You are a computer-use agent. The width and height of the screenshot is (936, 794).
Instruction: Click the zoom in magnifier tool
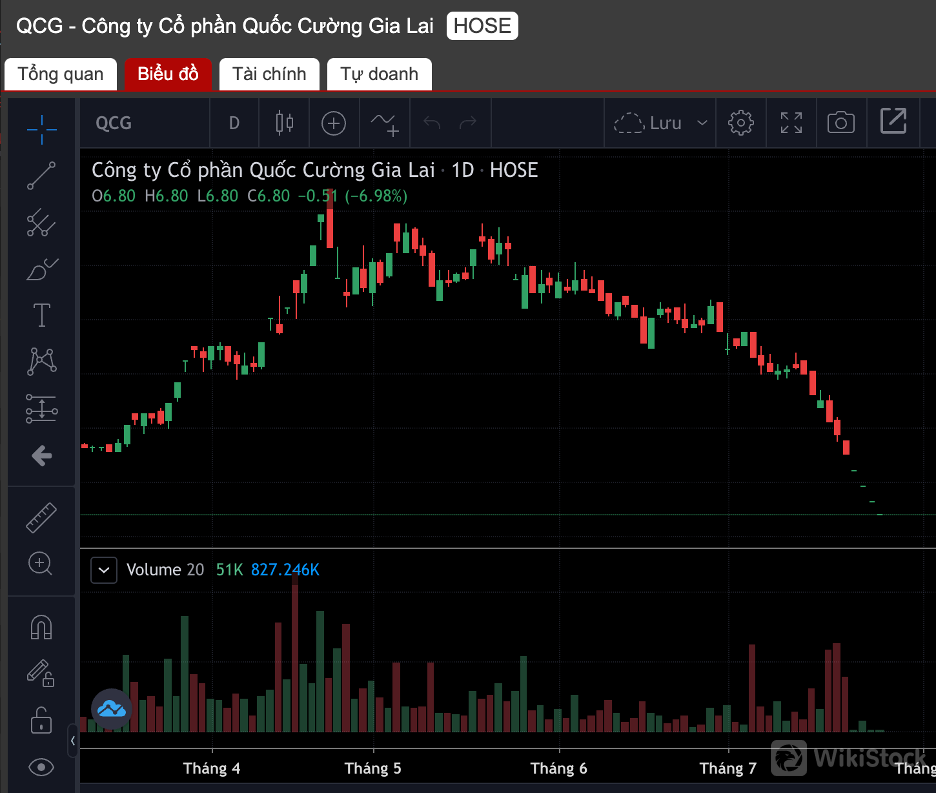pyautogui.click(x=41, y=564)
